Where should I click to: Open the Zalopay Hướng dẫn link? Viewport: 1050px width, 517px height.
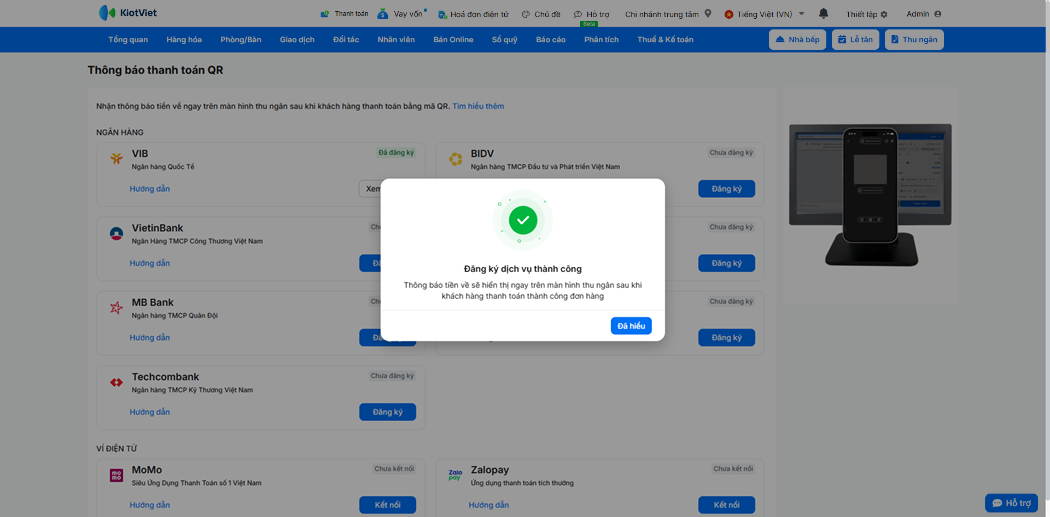point(489,505)
